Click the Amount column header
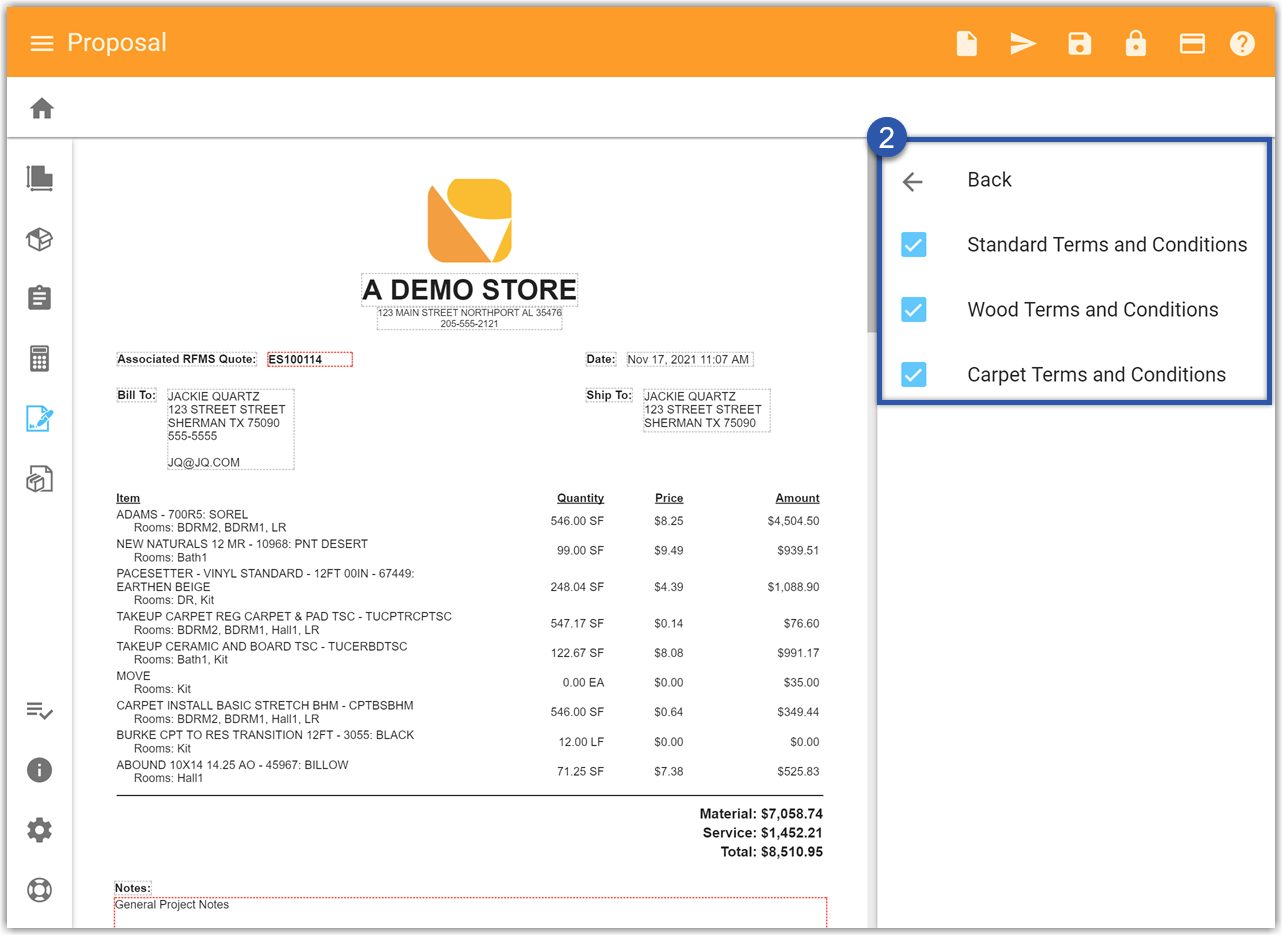 [797, 498]
